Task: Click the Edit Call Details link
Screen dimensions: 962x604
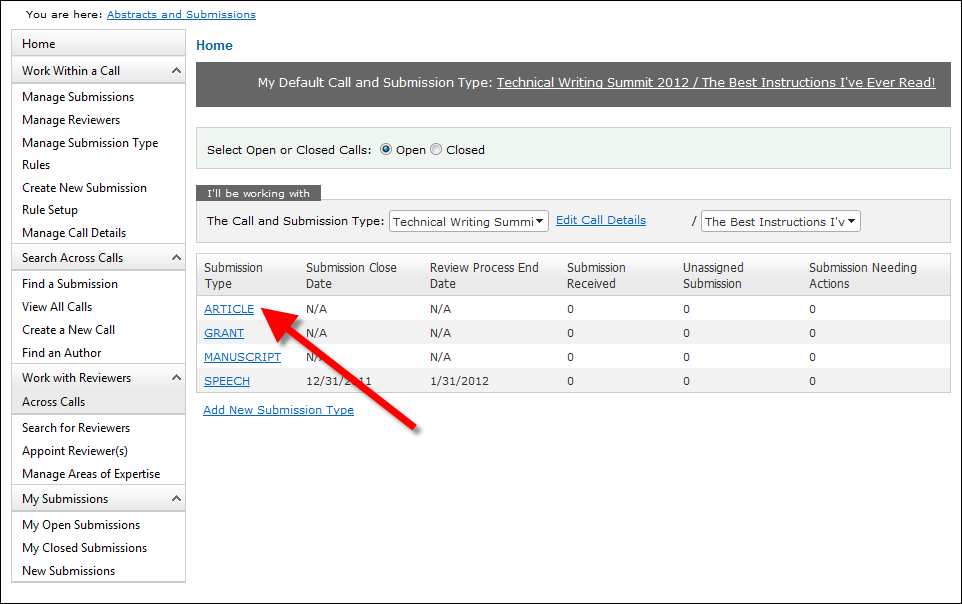Action: click(x=600, y=220)
